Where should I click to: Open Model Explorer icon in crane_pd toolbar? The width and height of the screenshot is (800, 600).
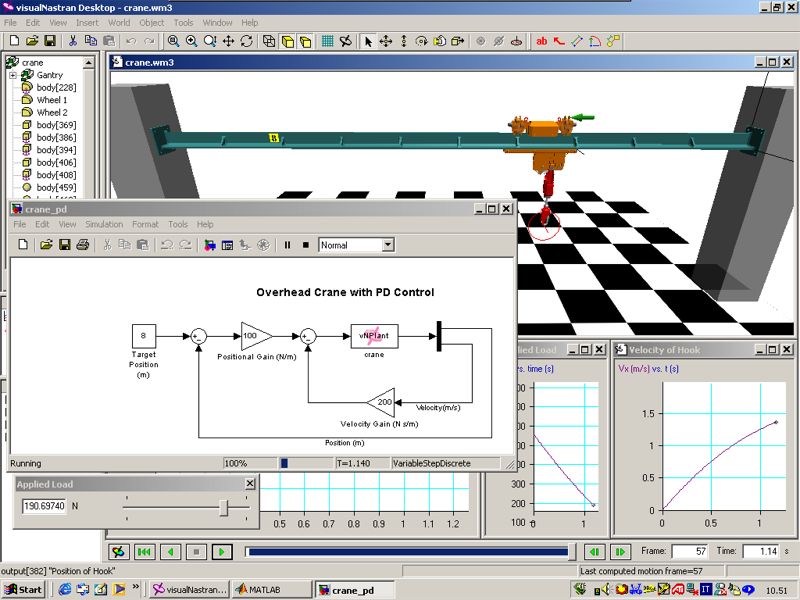coord(227,245)
